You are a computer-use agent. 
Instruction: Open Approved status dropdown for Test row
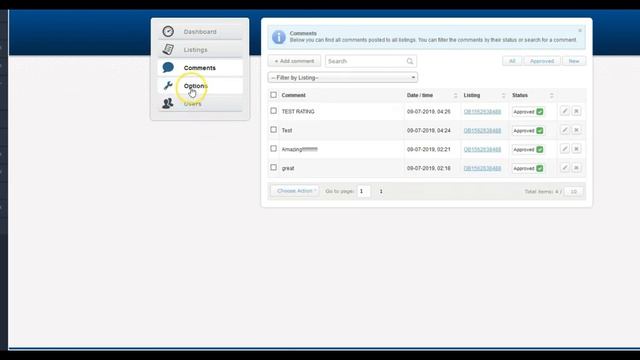pos(528,131)
